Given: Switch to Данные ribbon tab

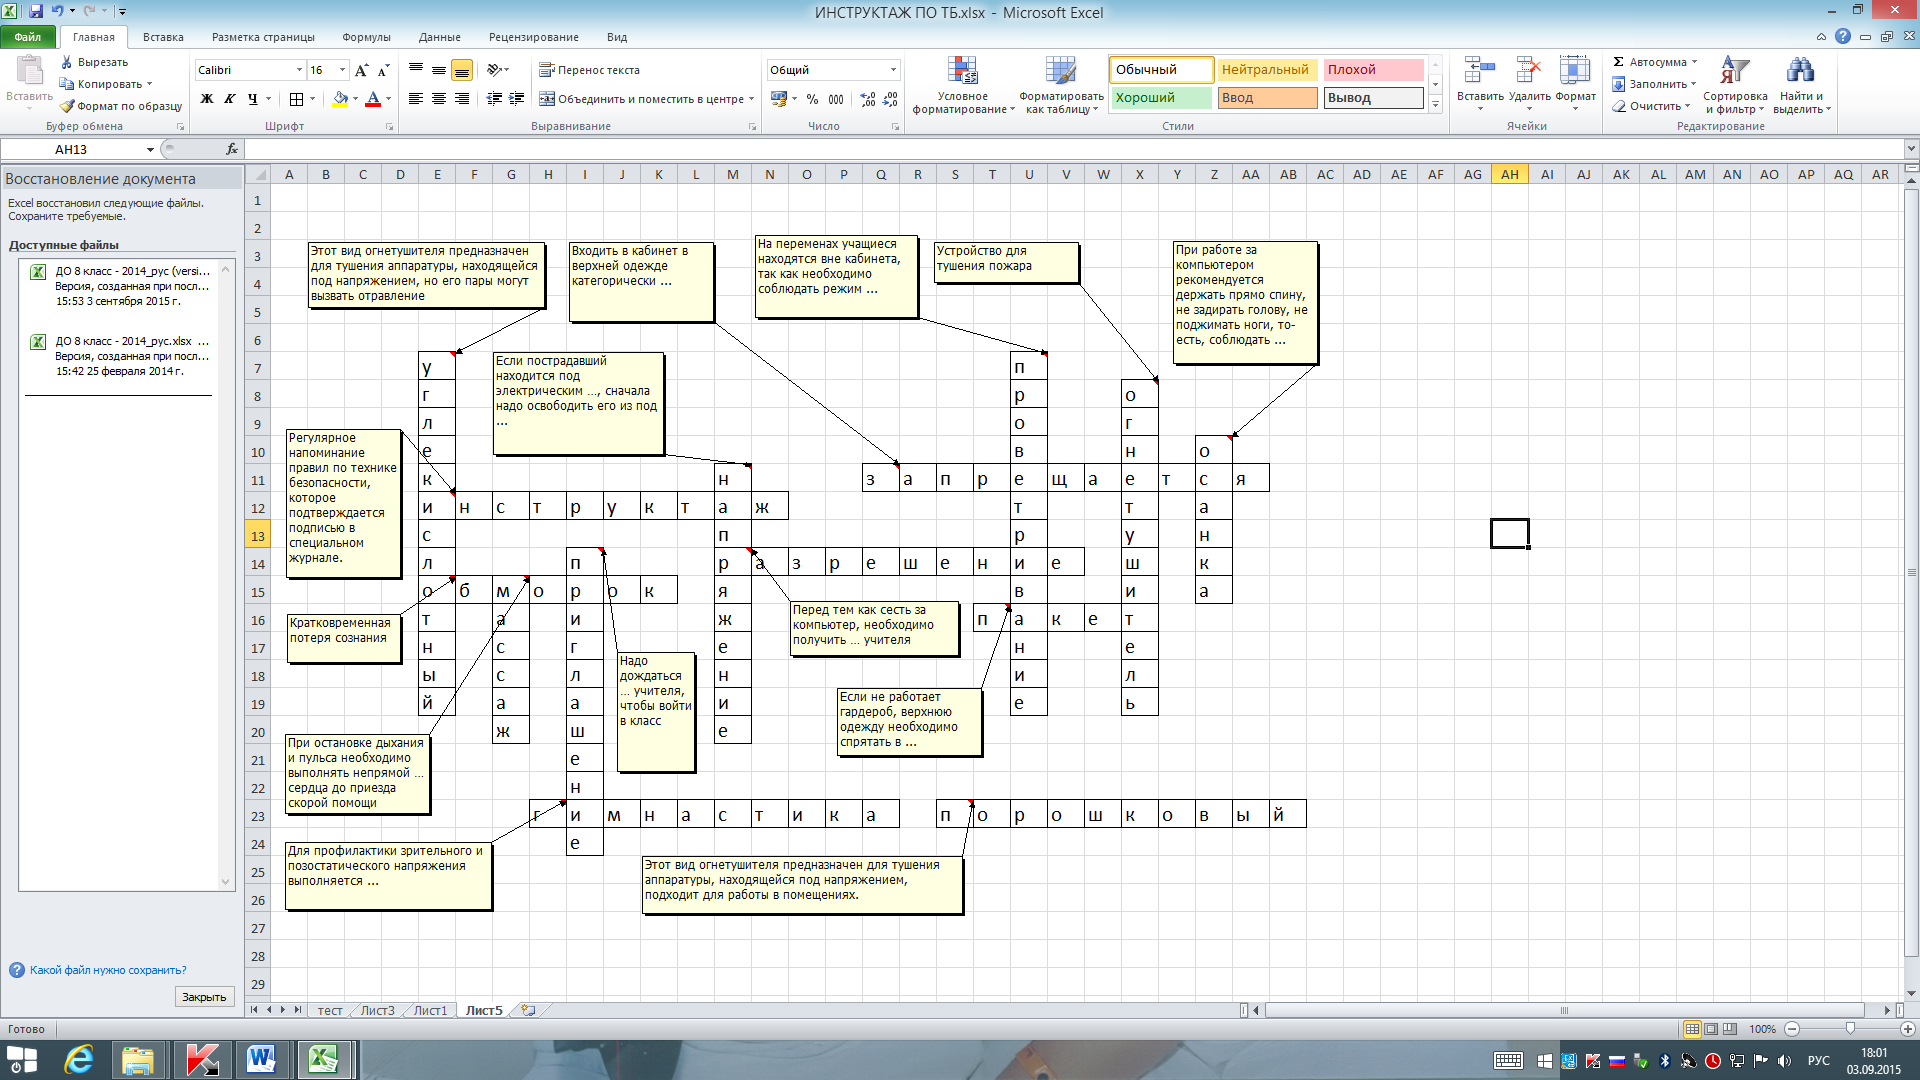Looking at the screenshot, I should point(440,37).
